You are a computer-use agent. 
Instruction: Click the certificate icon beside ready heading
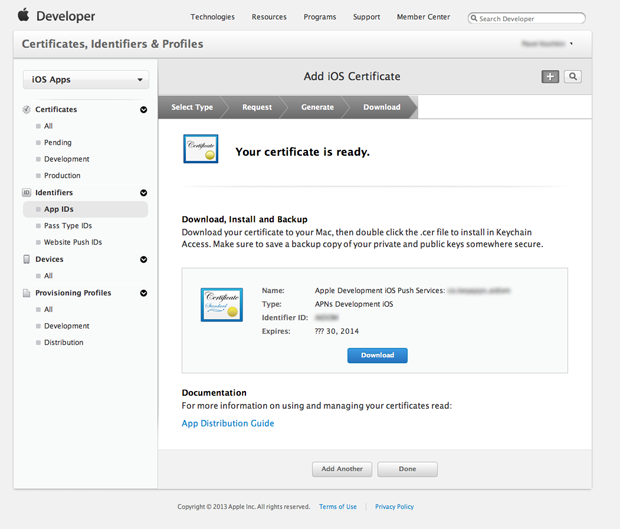click(x=201, y=149)
